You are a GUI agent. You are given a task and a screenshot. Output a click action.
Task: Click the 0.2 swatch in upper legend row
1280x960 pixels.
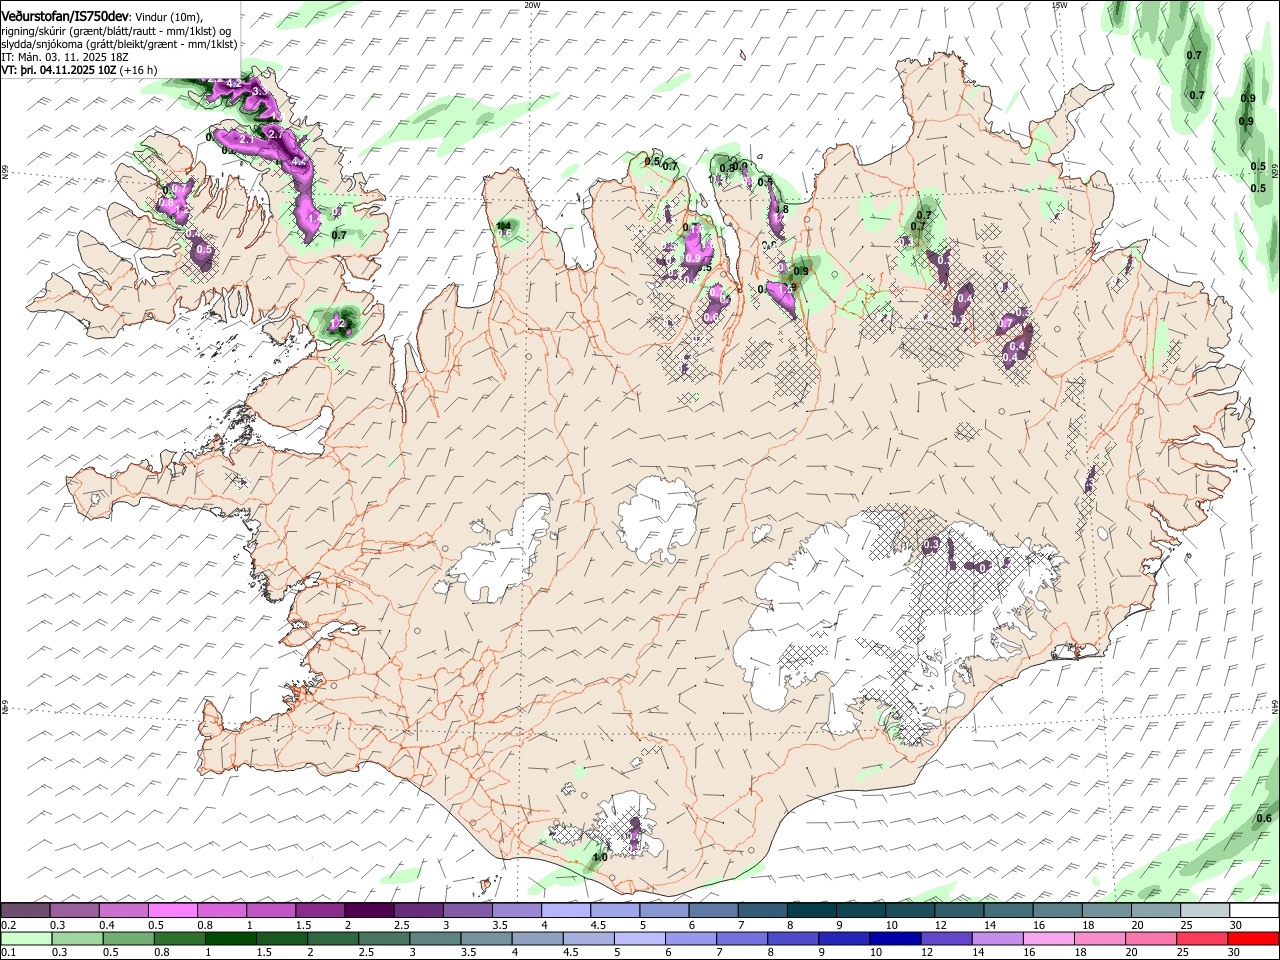pyautogui.click(x=25, y=911)
